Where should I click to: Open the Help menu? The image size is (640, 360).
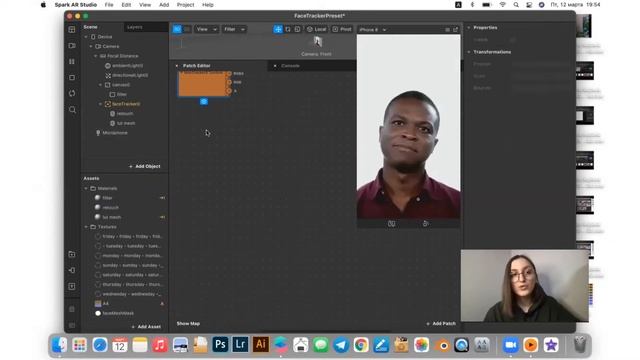click(x=208, y=5)
